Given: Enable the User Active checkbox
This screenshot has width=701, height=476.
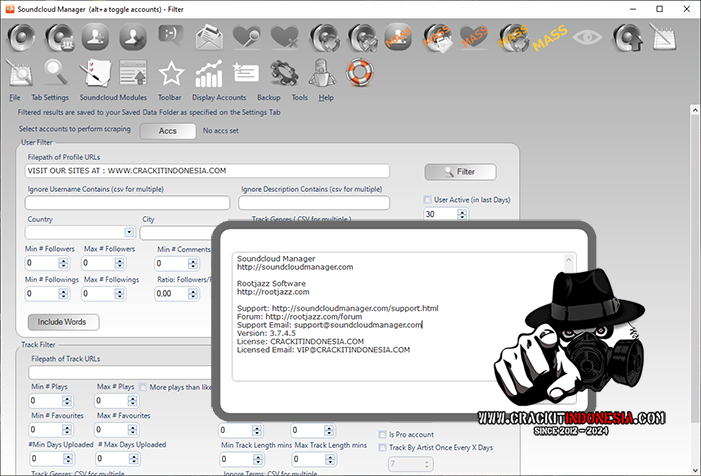Looking at the screenshot, I should [x=428, y=200].
